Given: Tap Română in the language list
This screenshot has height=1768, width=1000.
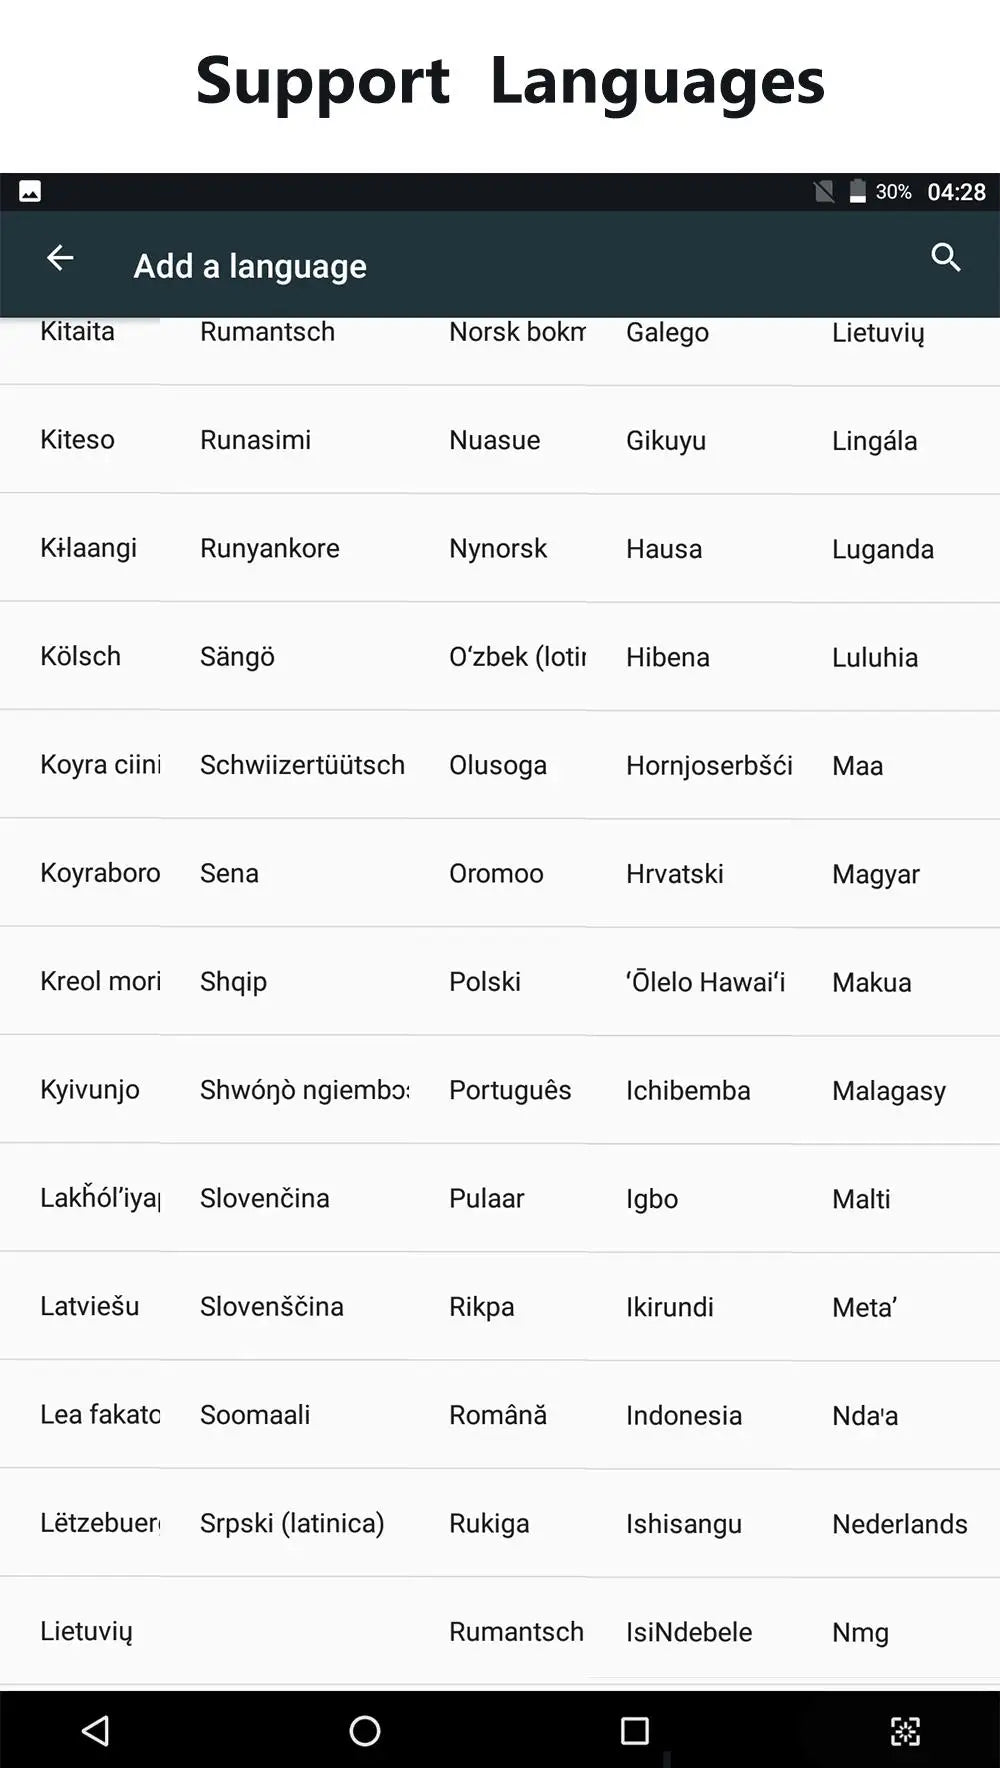Looking at the screenshot, I should [x=498, y=1415].
